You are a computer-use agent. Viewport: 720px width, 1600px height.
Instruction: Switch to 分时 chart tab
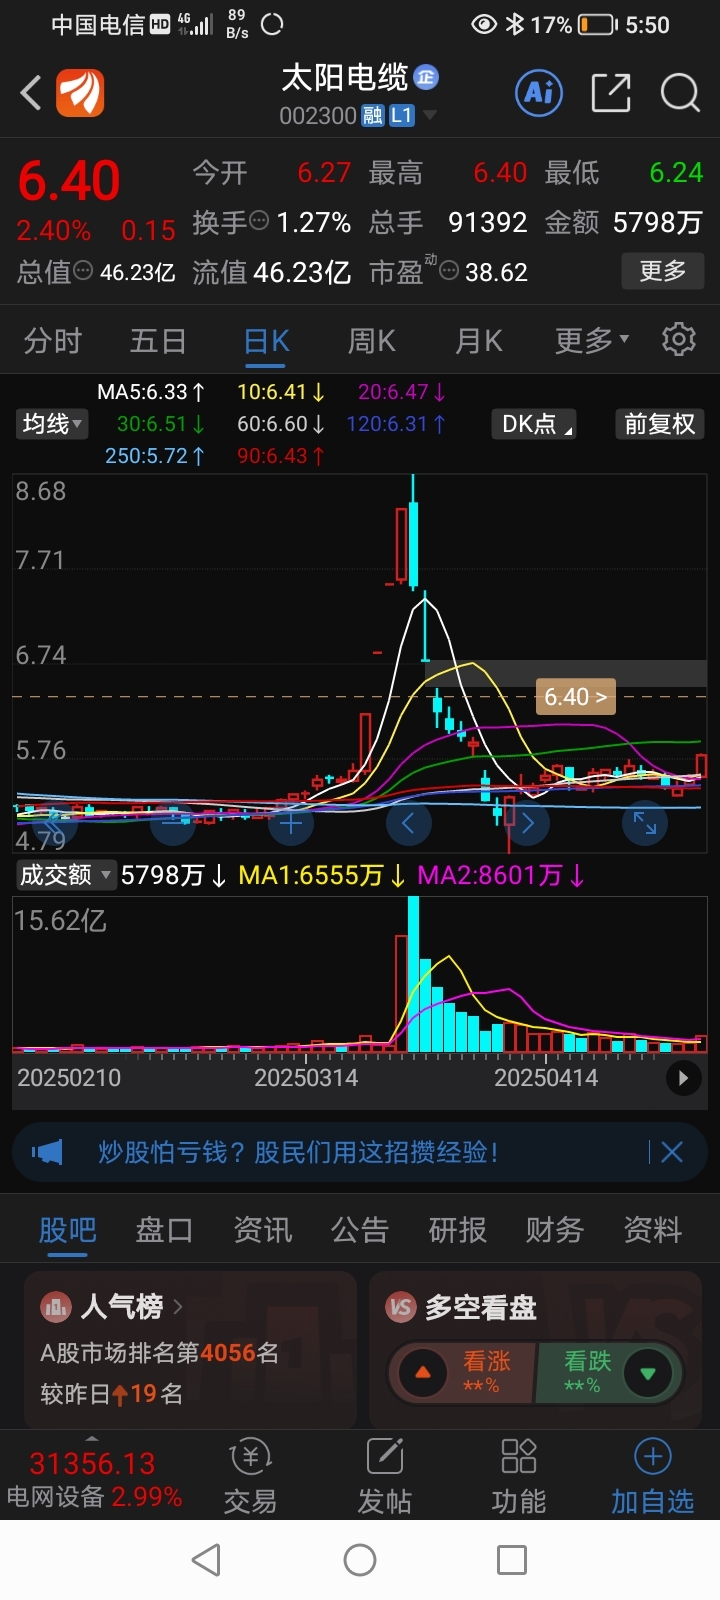pyautogui.click(x=52, y=341)
